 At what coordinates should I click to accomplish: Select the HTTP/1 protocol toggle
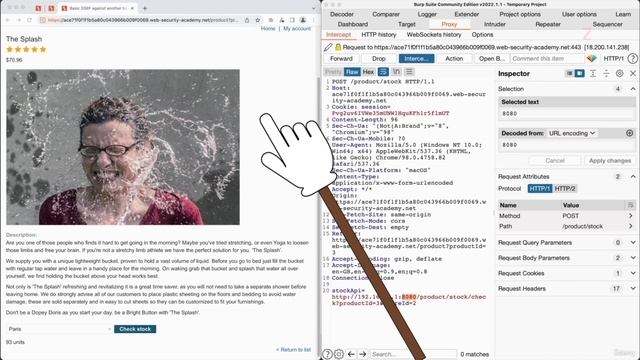coord(540,189)
